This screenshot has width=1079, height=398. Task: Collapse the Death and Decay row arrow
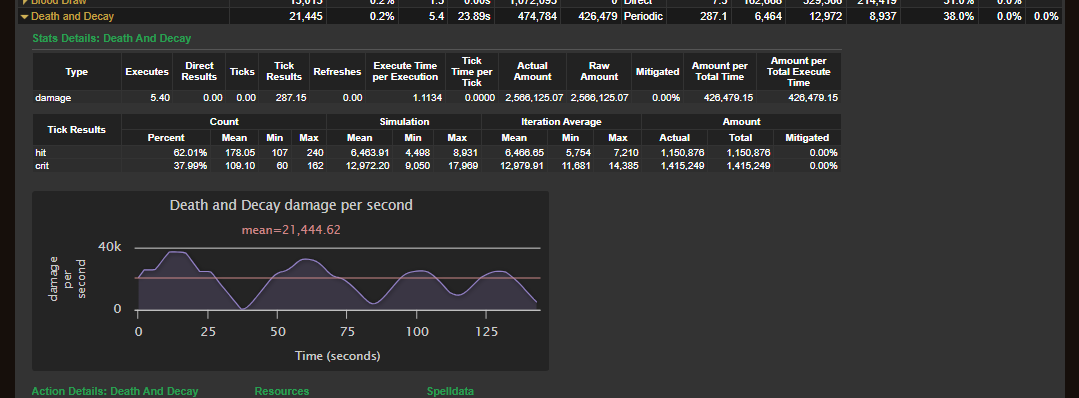[25, 17]
